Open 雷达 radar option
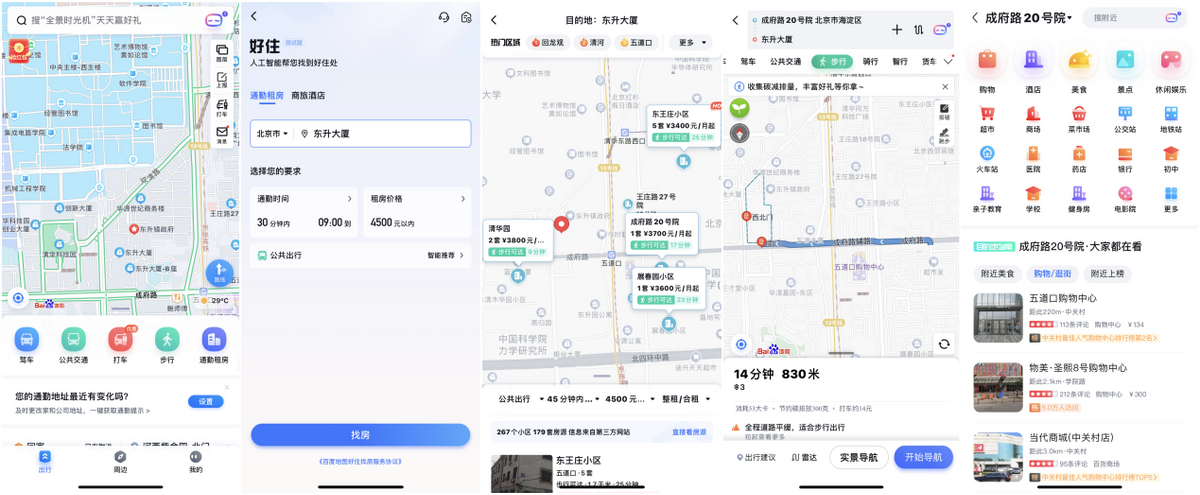Screen dimensions: 1200x495 (x=804, y=458)
